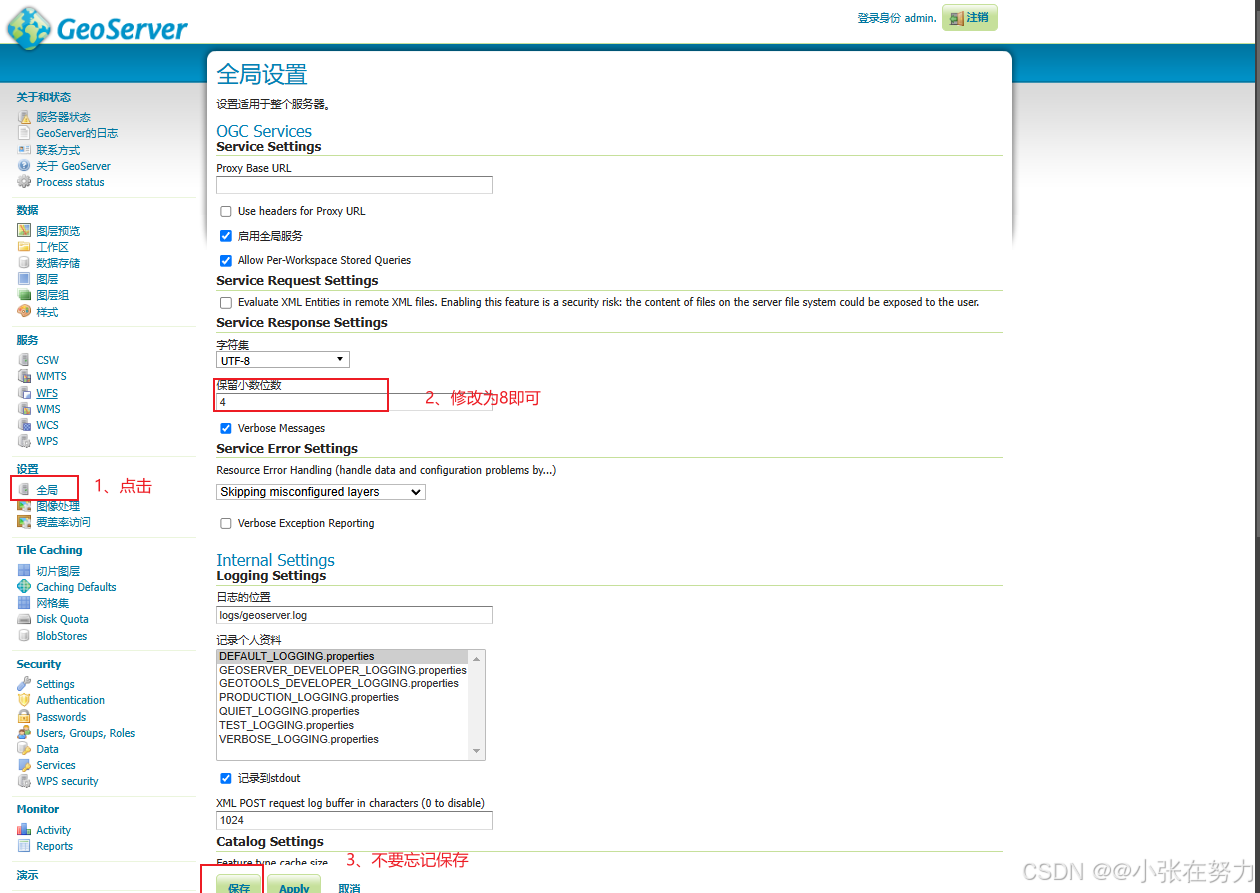Click the WPS service icon
This screenshot has height=893, width=1260.
tap(24, 441)
